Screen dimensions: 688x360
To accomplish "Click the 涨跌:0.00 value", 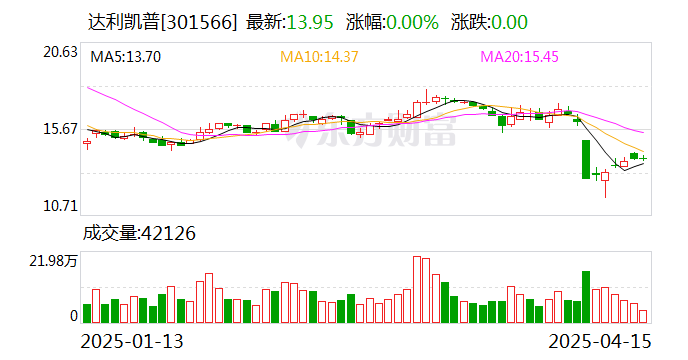I will (x=489, y=22).
